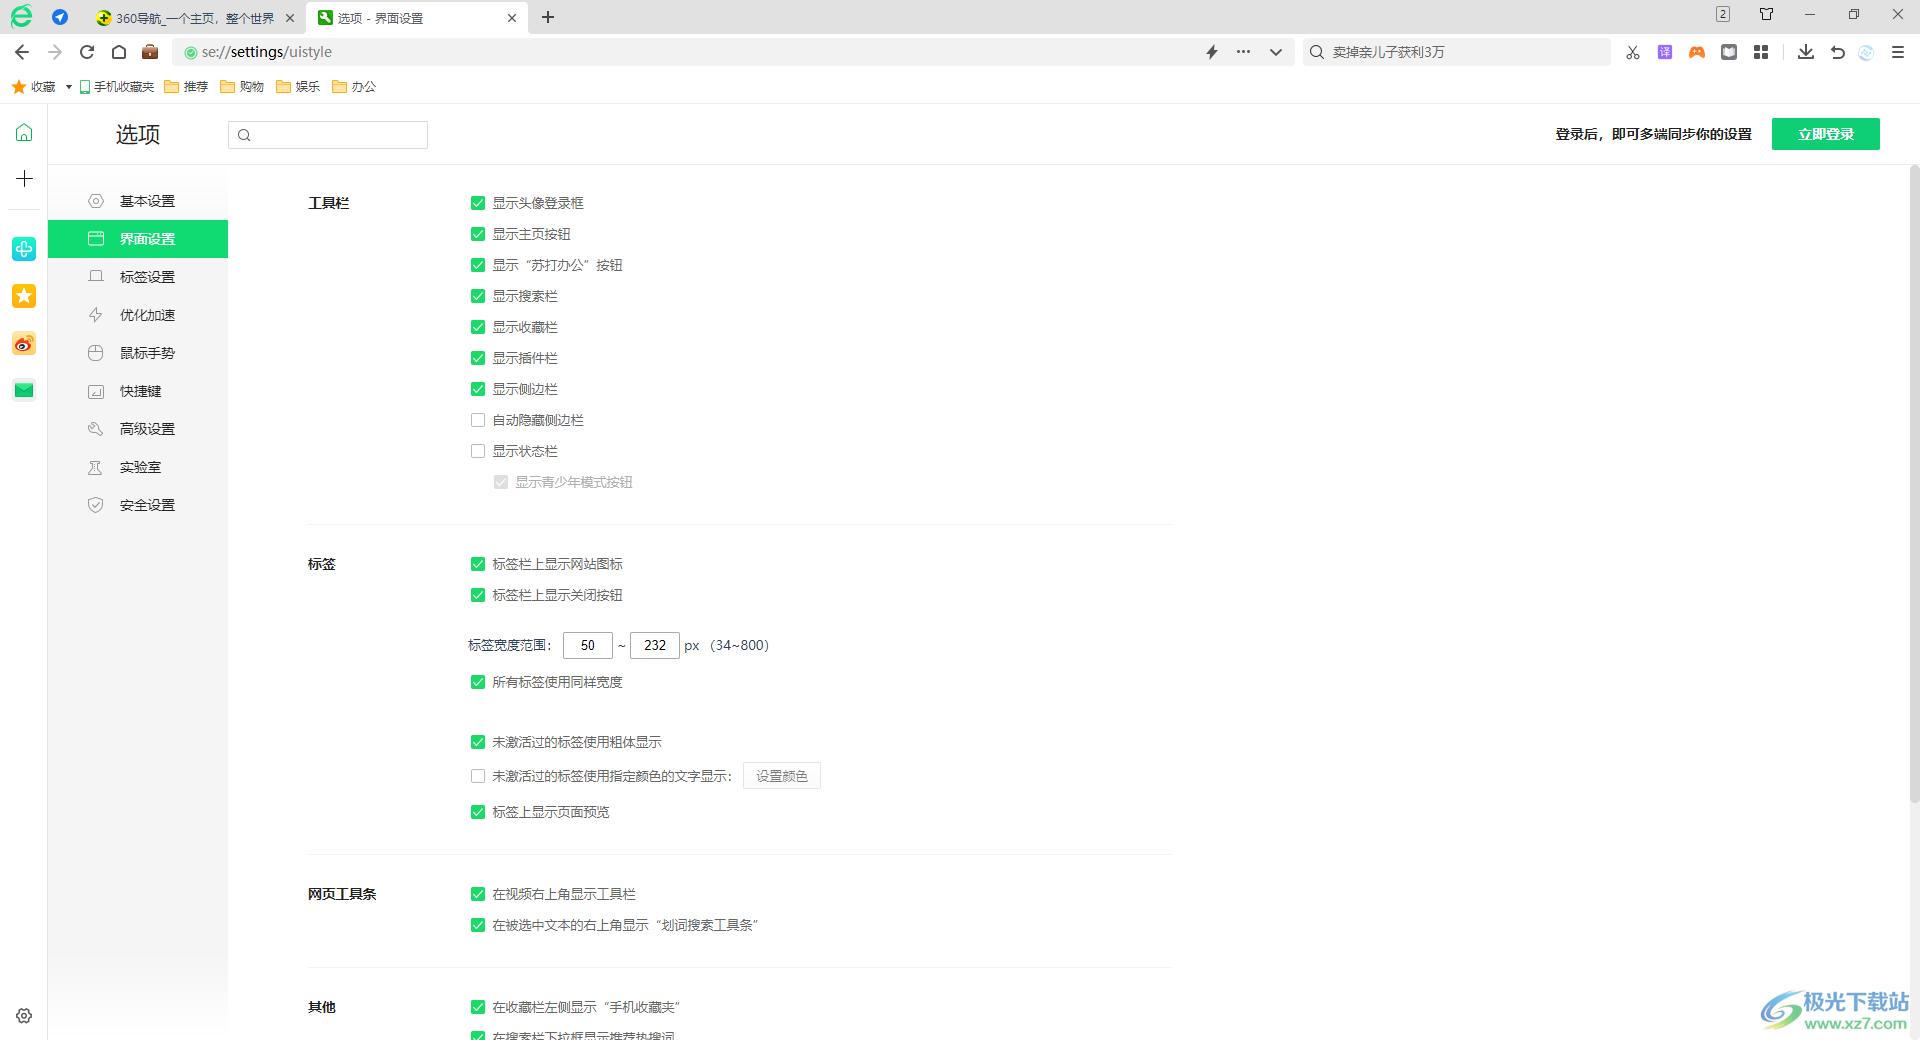This screenshot has width=1920, height=1040.
Task: Open the 快捷键 settings section
Action: coord(138,391)
